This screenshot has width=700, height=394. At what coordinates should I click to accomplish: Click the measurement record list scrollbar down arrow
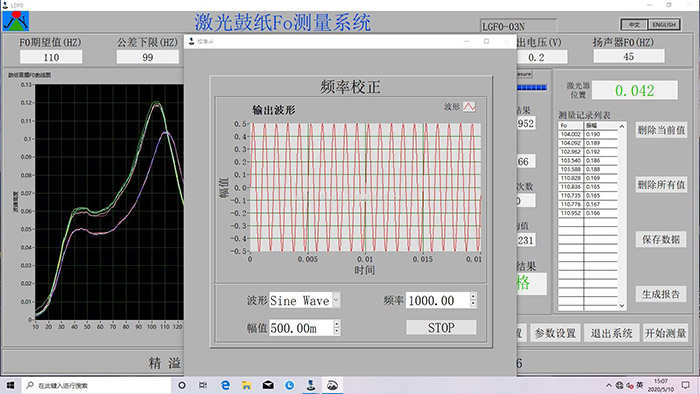621,306
